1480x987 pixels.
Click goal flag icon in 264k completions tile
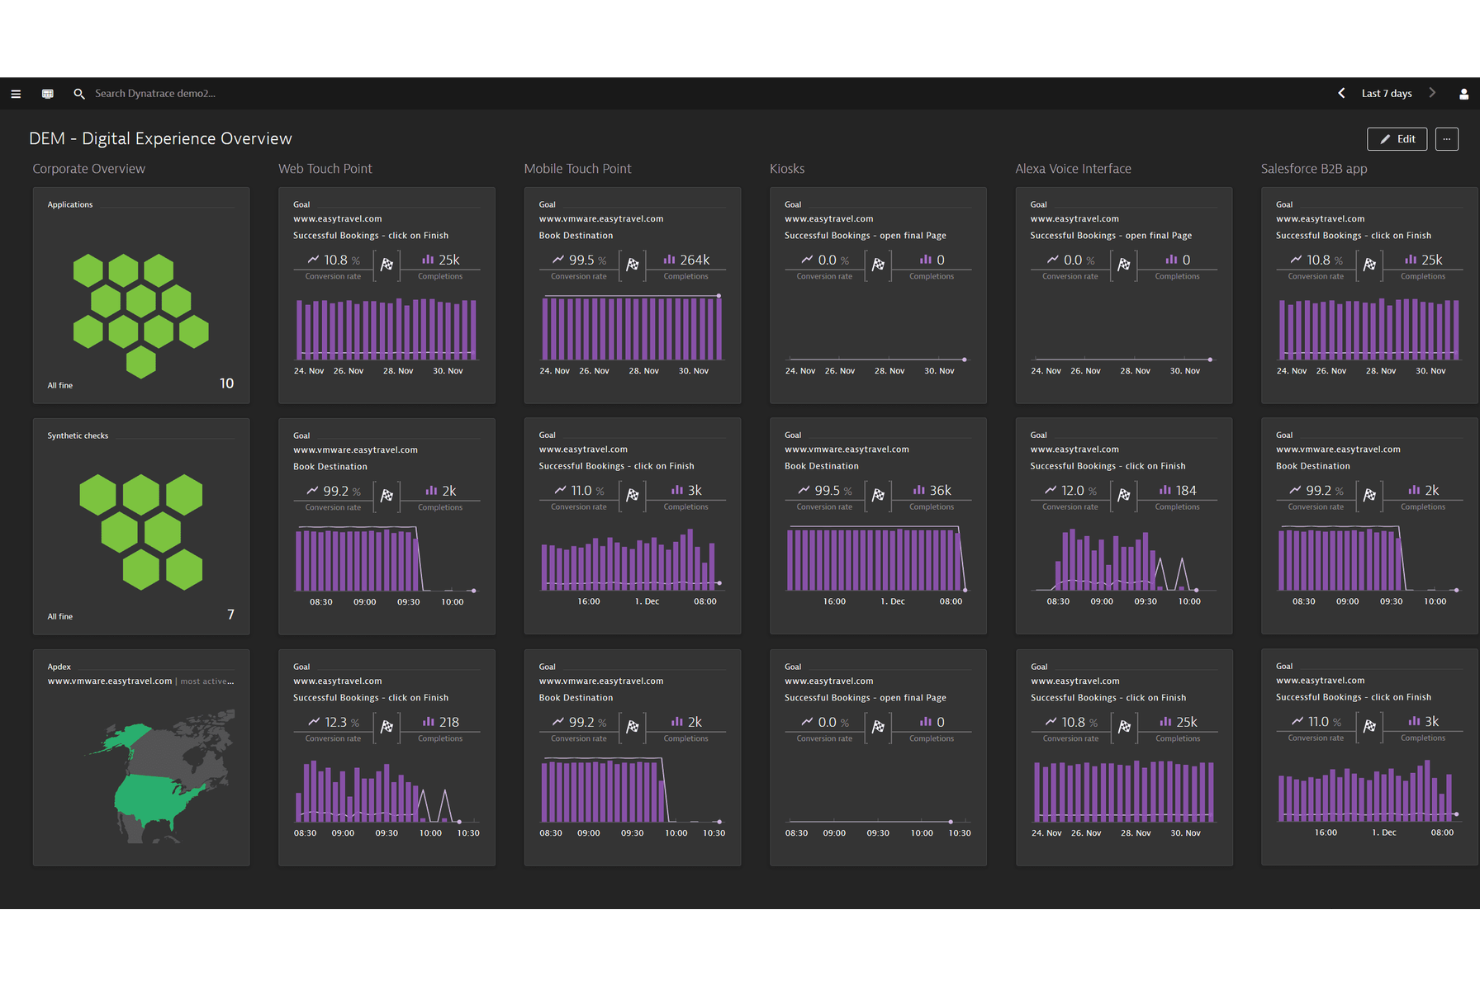click(x=633, y=265)
